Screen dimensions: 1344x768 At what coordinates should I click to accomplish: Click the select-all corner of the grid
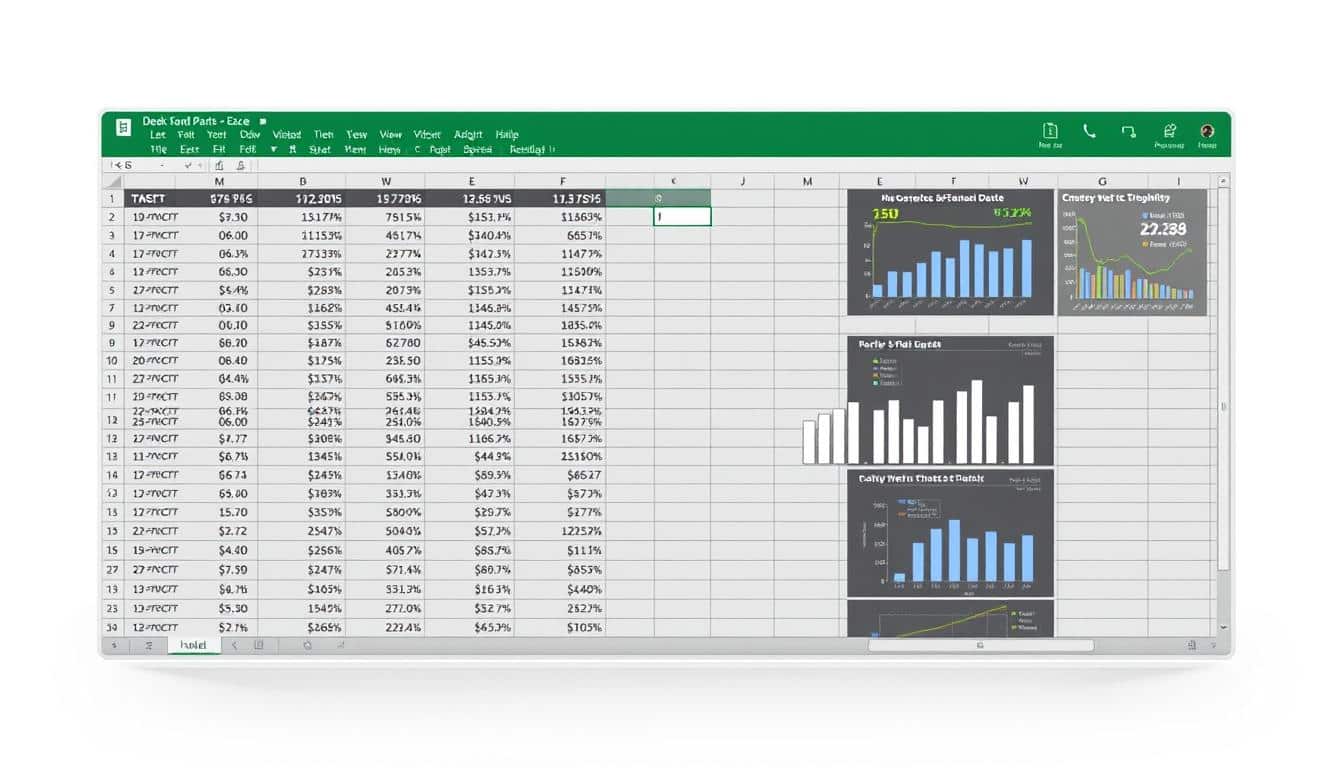(x=112, y=182)
